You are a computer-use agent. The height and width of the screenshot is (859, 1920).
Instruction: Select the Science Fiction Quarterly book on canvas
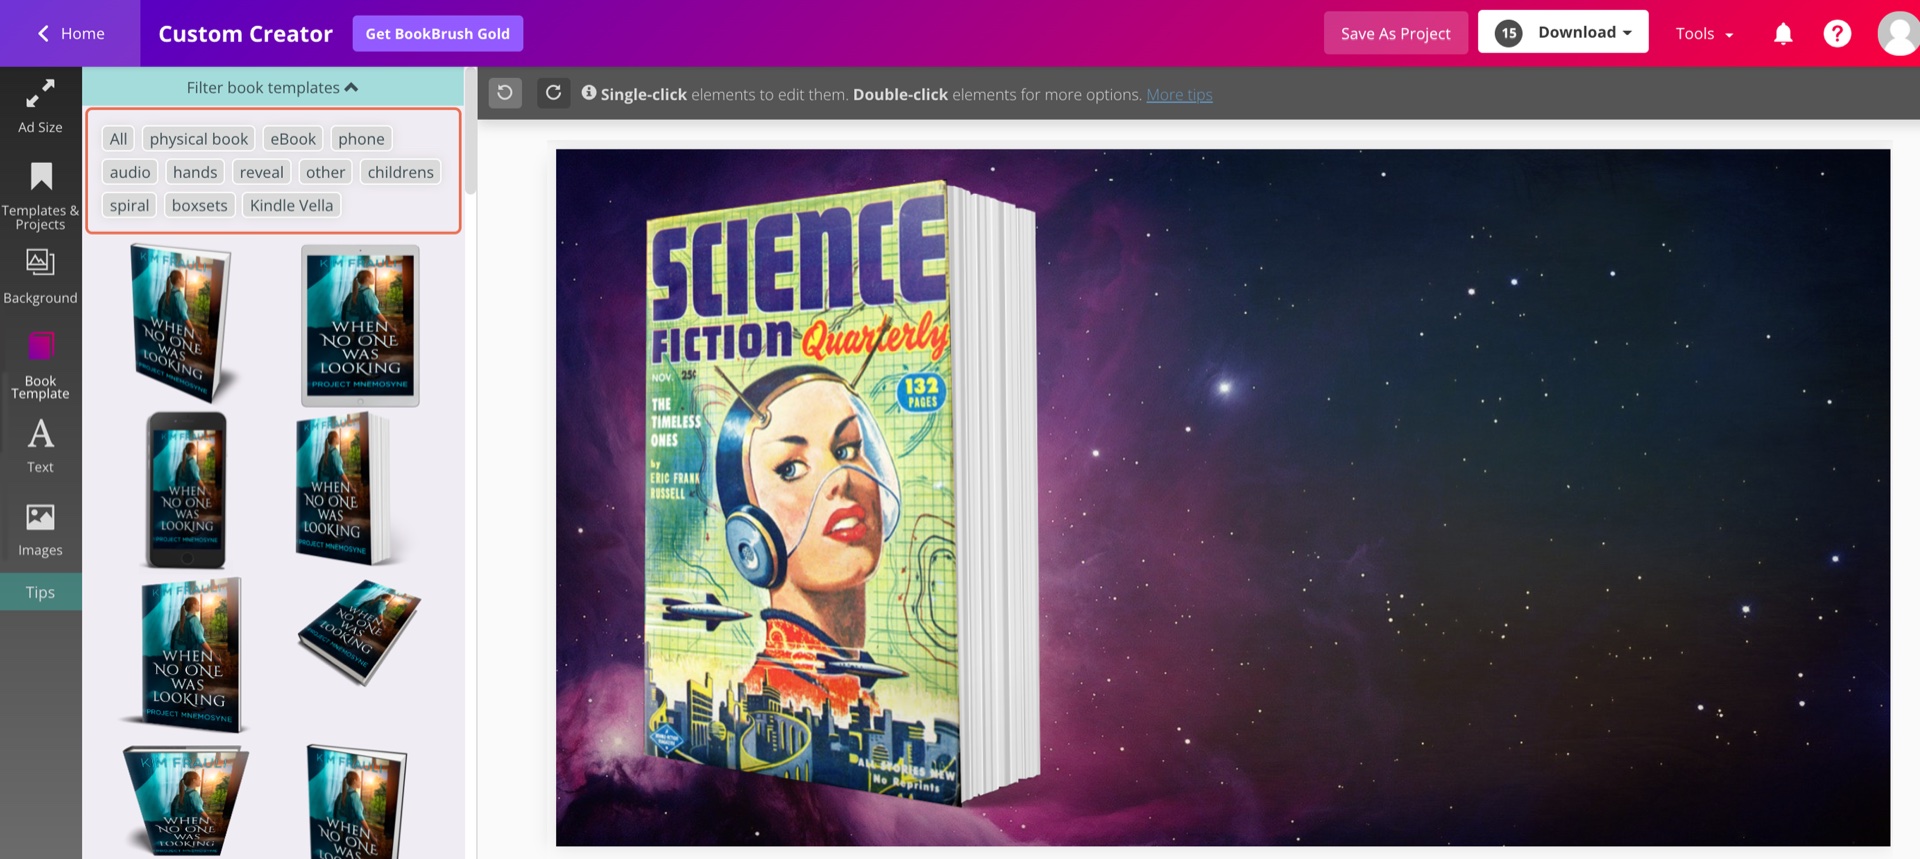tap(842, 494)
